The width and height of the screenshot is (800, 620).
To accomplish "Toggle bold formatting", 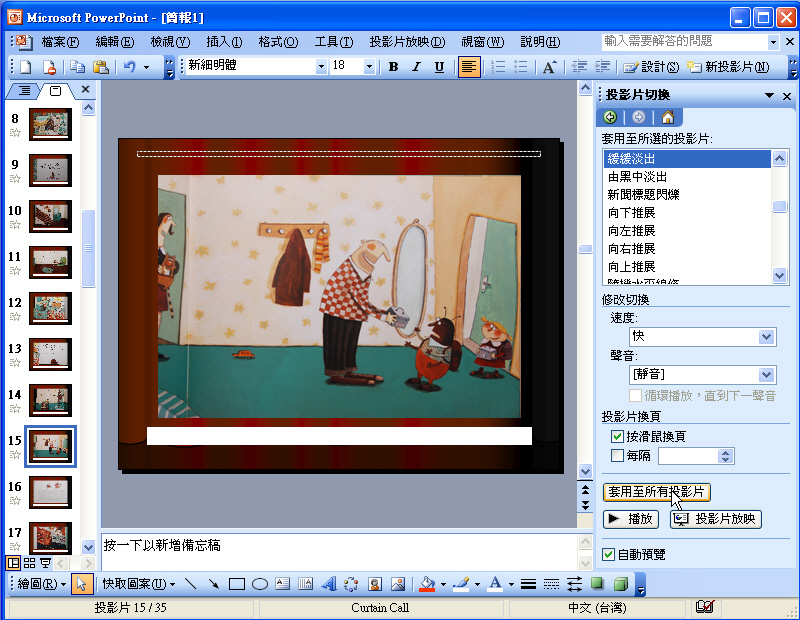I will coord(393,67).
